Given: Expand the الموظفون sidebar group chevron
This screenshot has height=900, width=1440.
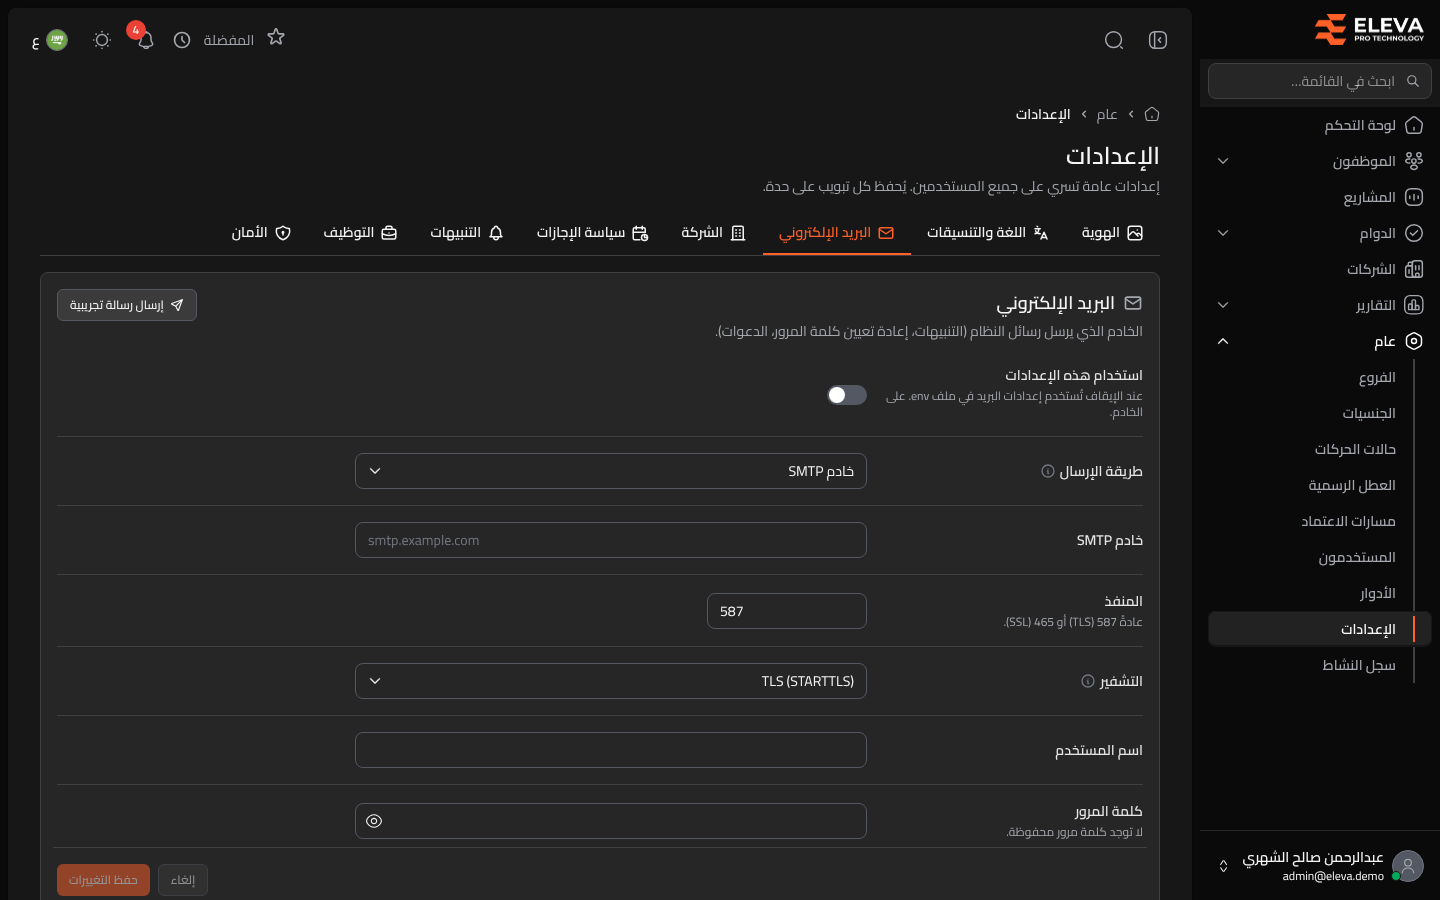Looking at the screenshot, I should click(1223, 161).
